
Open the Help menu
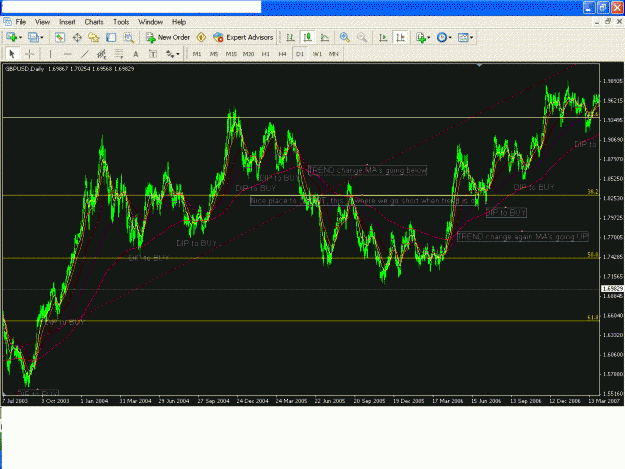(x=179, y=22)
